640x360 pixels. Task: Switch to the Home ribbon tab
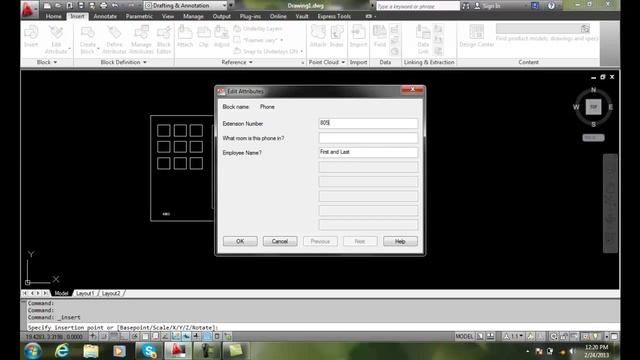pyautogui.click(x=53, y=16)
